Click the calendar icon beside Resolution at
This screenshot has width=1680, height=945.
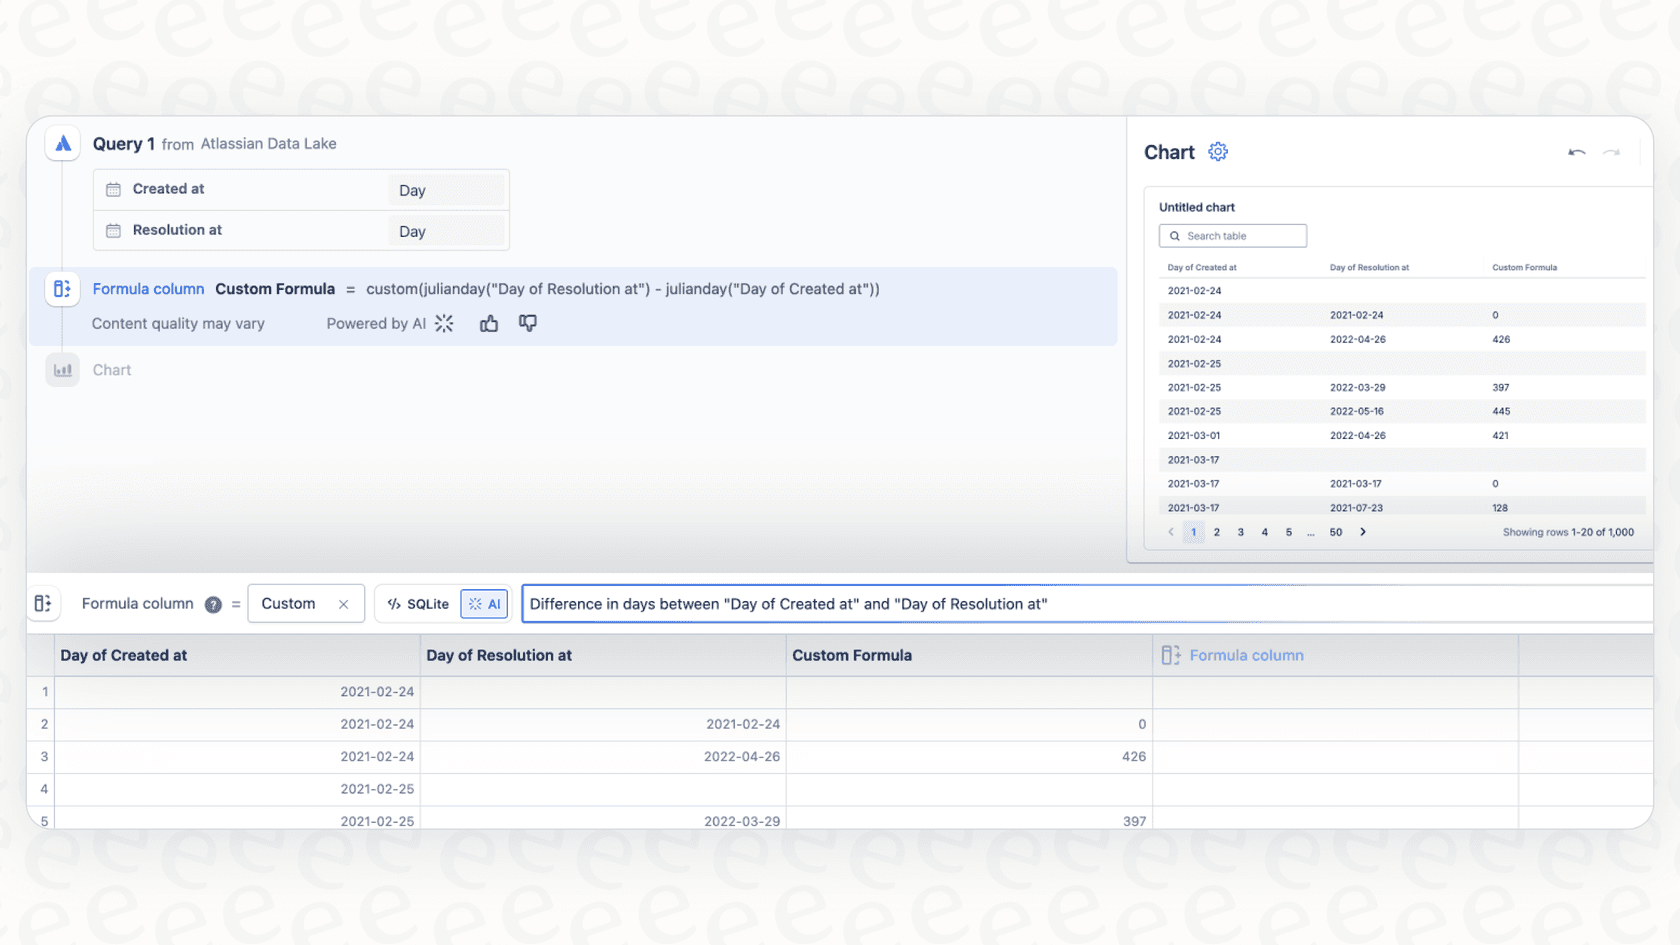pyautogui.click(x=114, y=230)
